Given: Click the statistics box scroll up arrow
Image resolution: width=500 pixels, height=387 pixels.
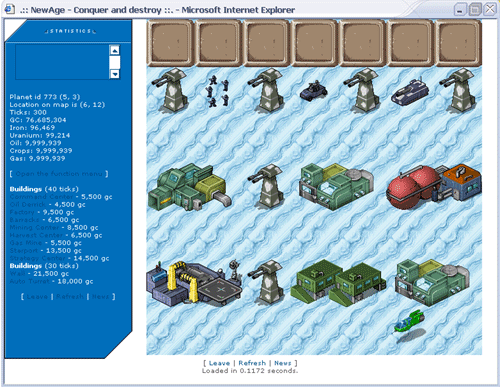Looking at the screenshot, I should (114, 50).
